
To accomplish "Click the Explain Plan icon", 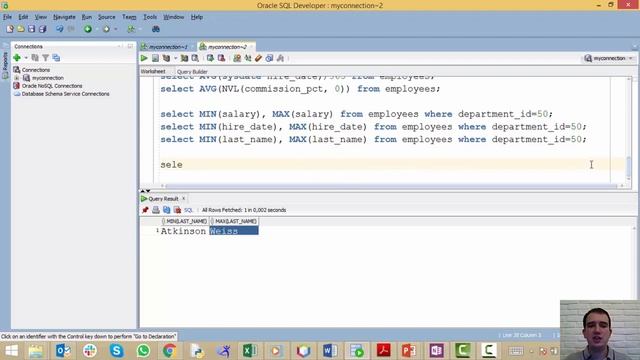I will click(x=166, y=58).
